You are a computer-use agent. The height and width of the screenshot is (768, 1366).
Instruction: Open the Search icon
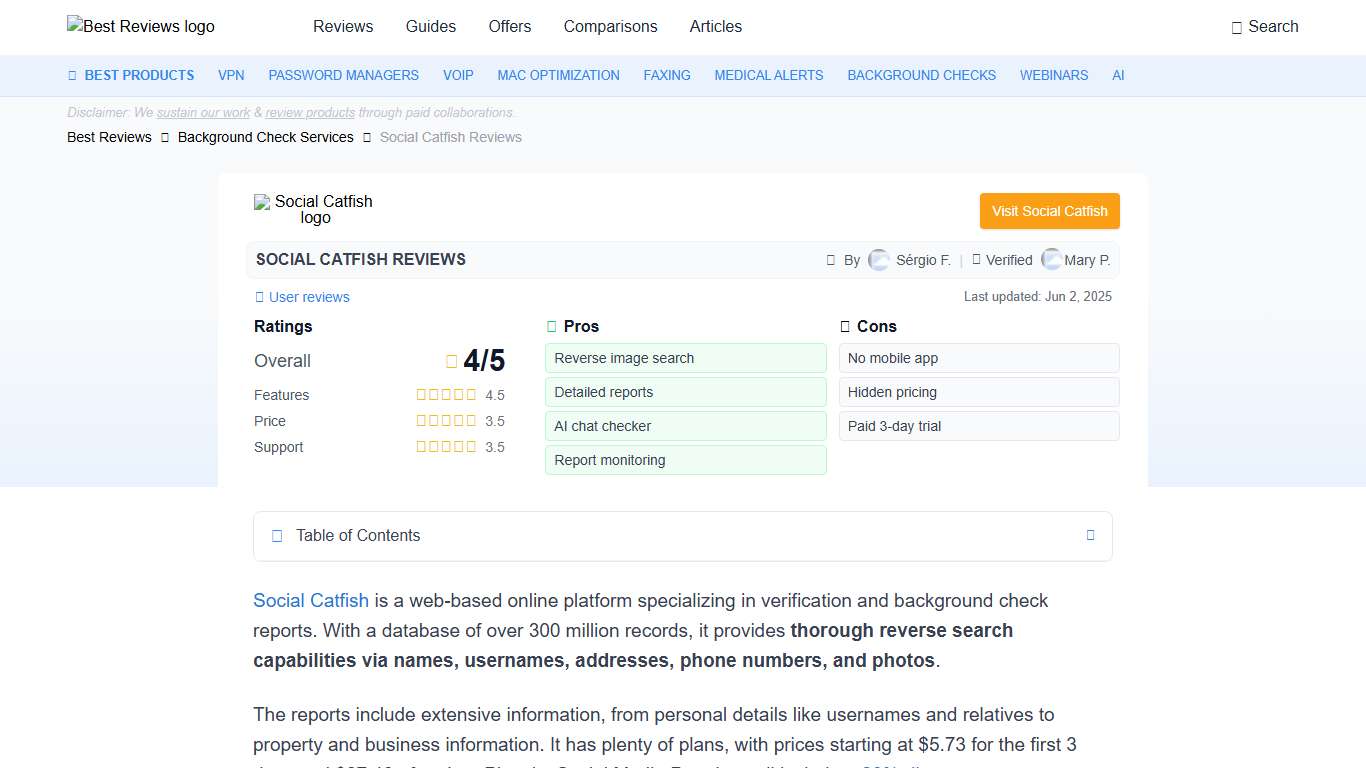click(x=1236, y=27)
